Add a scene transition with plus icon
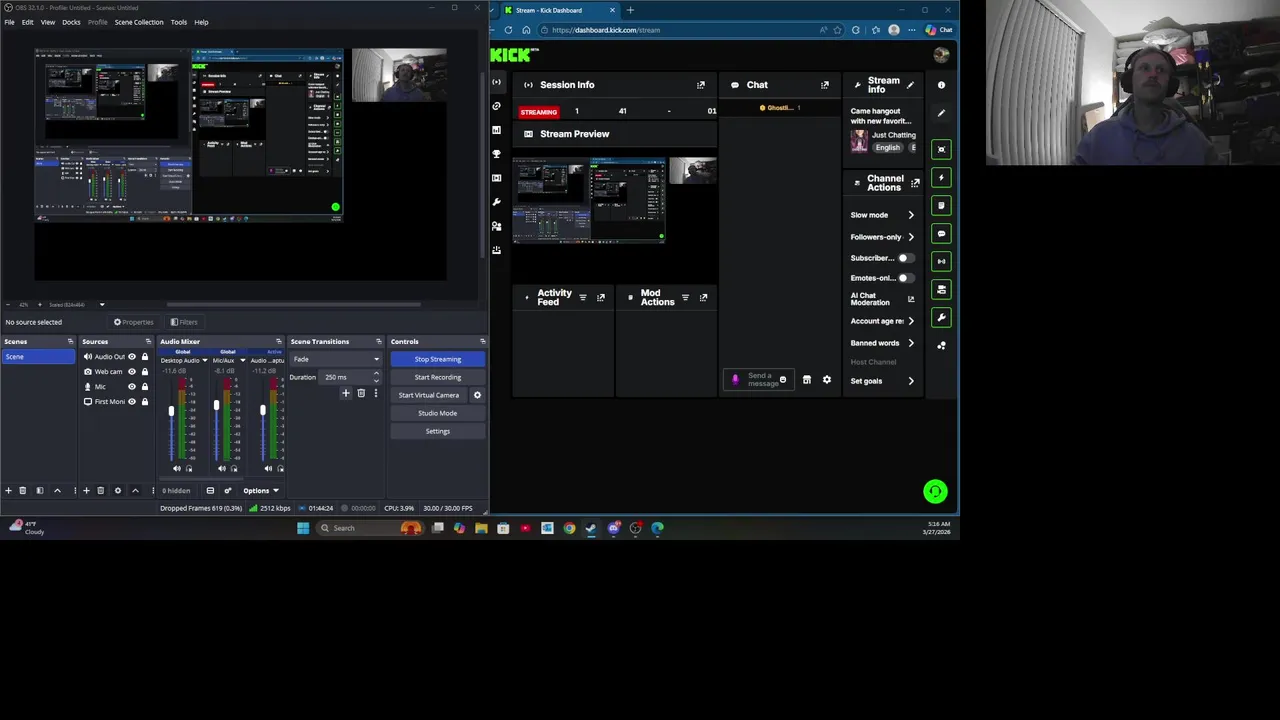The height and width of the screenshot is (720, 1280). 346,393
